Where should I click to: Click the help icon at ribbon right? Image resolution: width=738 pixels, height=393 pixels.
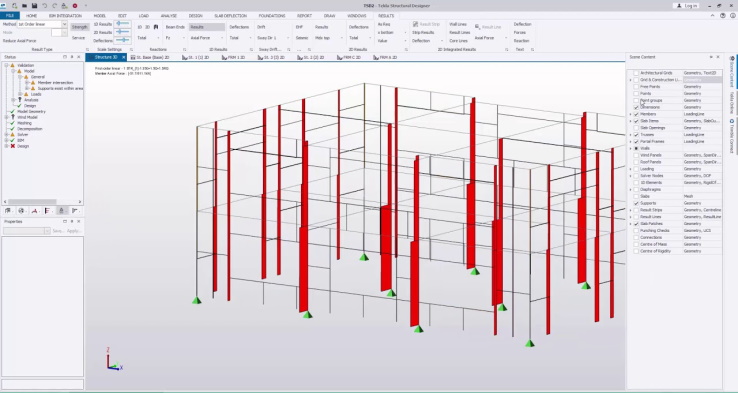723,16
